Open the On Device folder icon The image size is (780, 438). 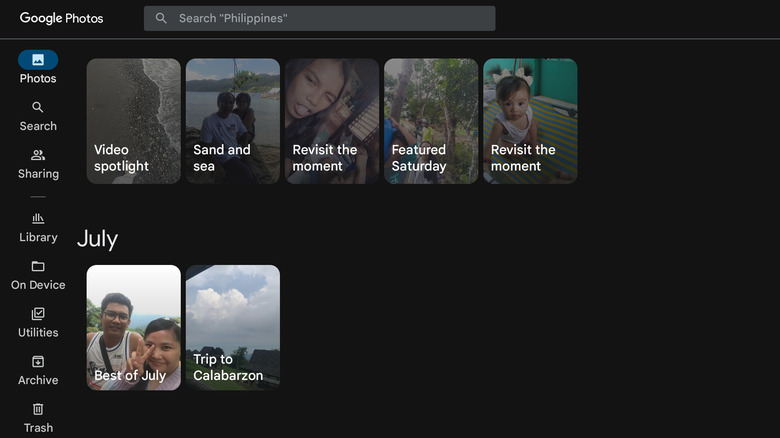[38, 266]
